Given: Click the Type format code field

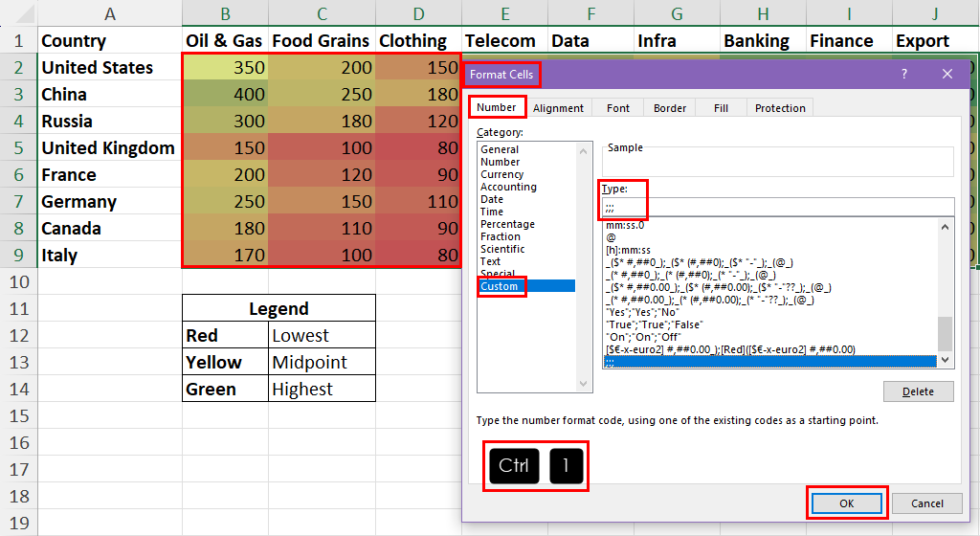Looking at the screenshot, I should [778, 207].
